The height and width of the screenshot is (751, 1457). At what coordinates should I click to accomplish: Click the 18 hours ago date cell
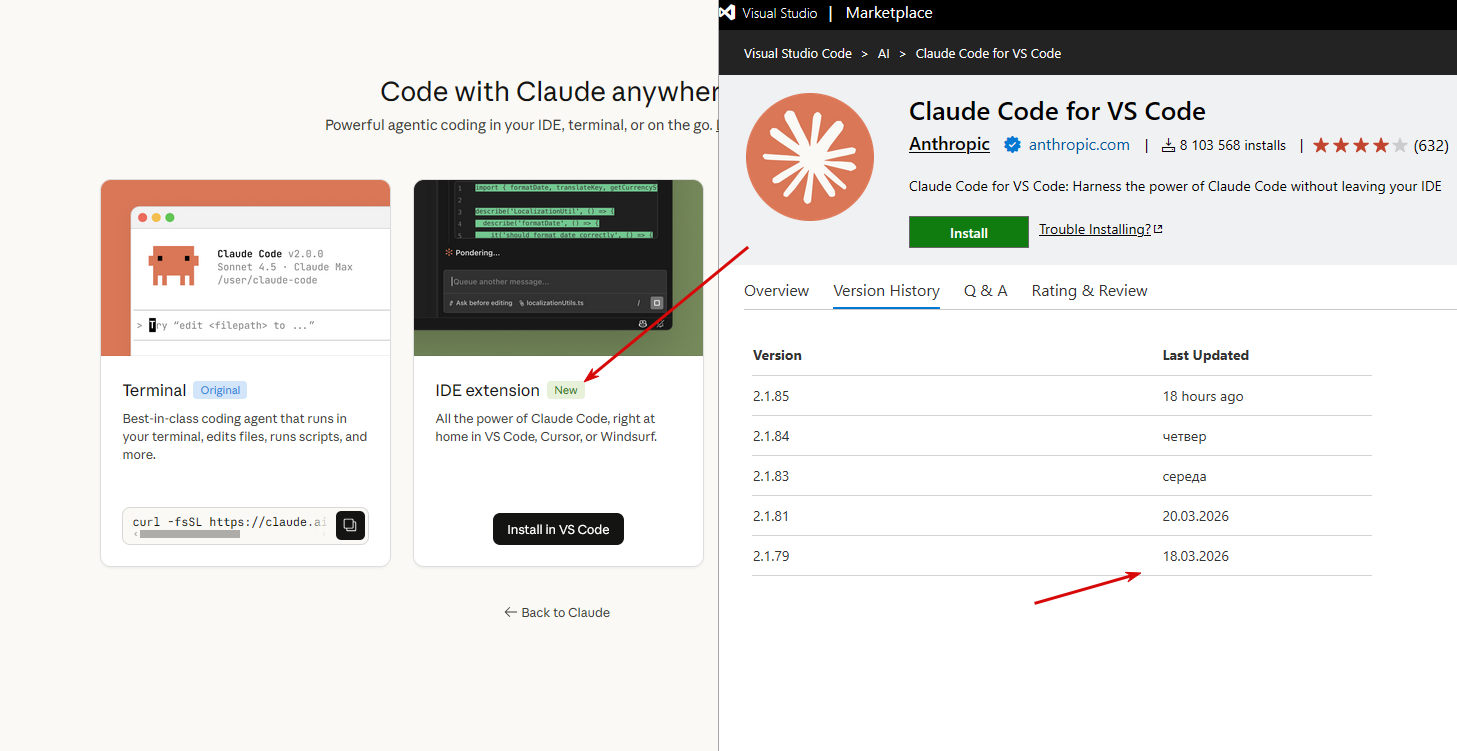(x=1203, y=396)
